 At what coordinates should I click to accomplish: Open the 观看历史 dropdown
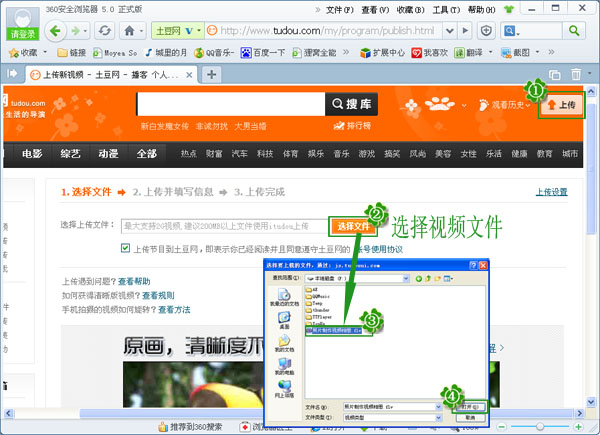(504, 104)
